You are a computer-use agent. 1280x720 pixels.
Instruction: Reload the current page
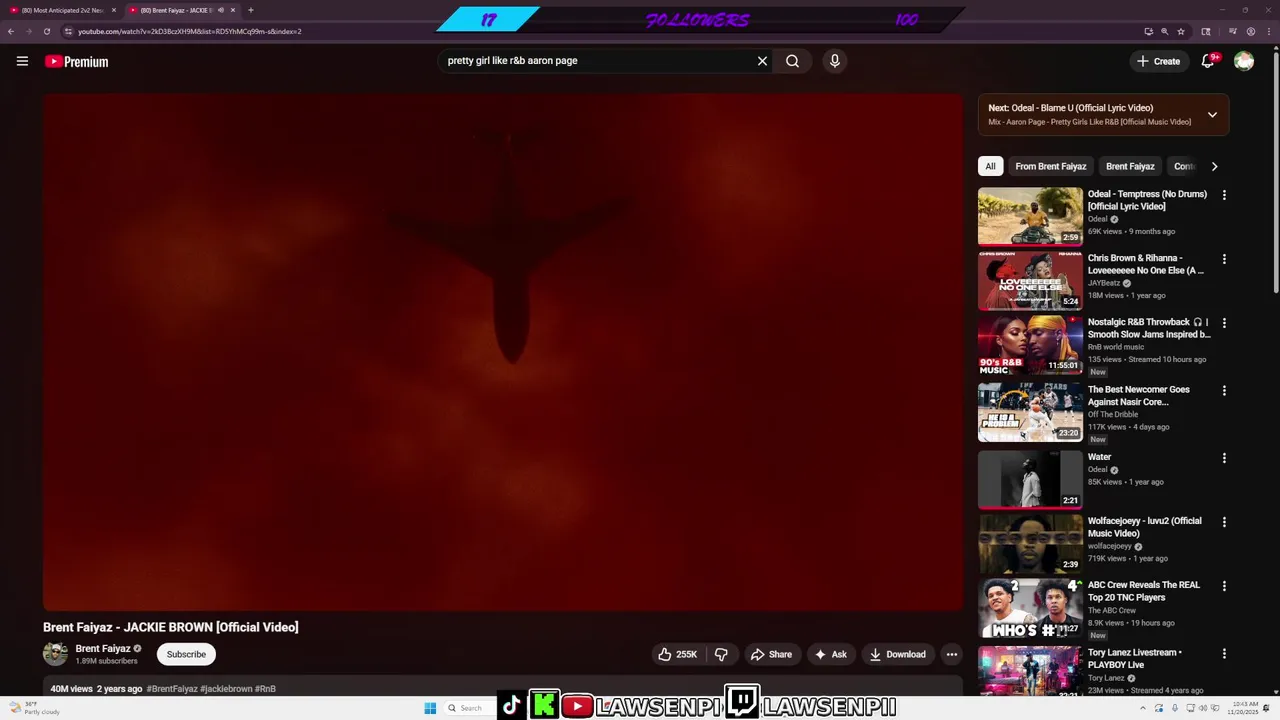[46, 31]
